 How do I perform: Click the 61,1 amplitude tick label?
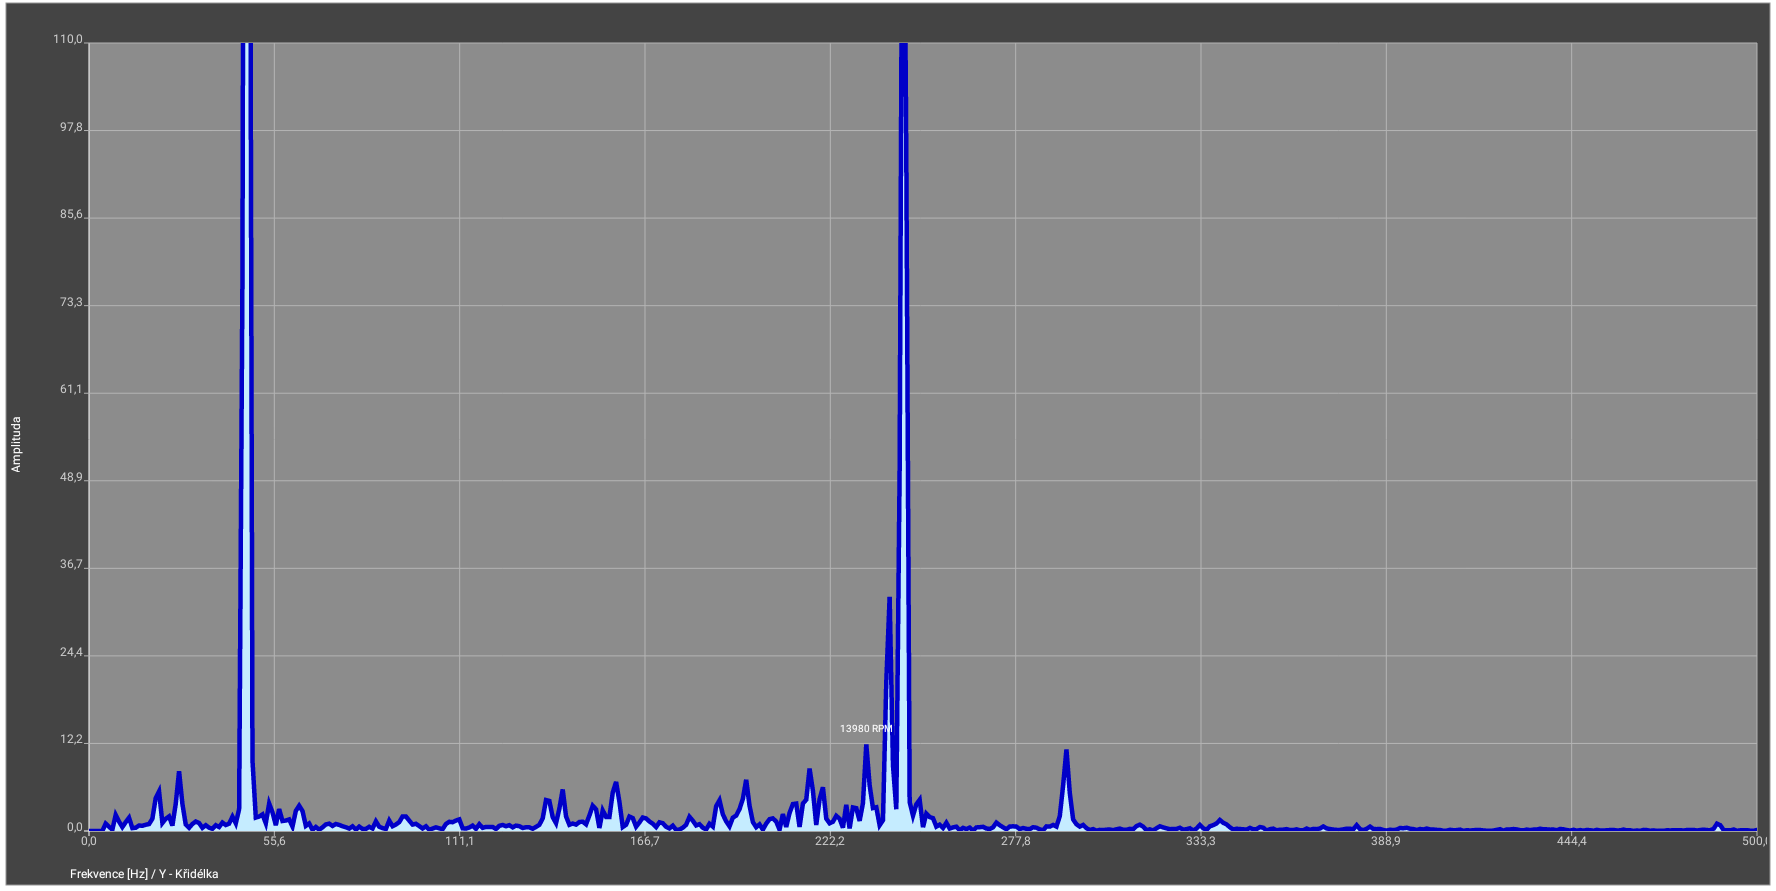coord(71,390)
